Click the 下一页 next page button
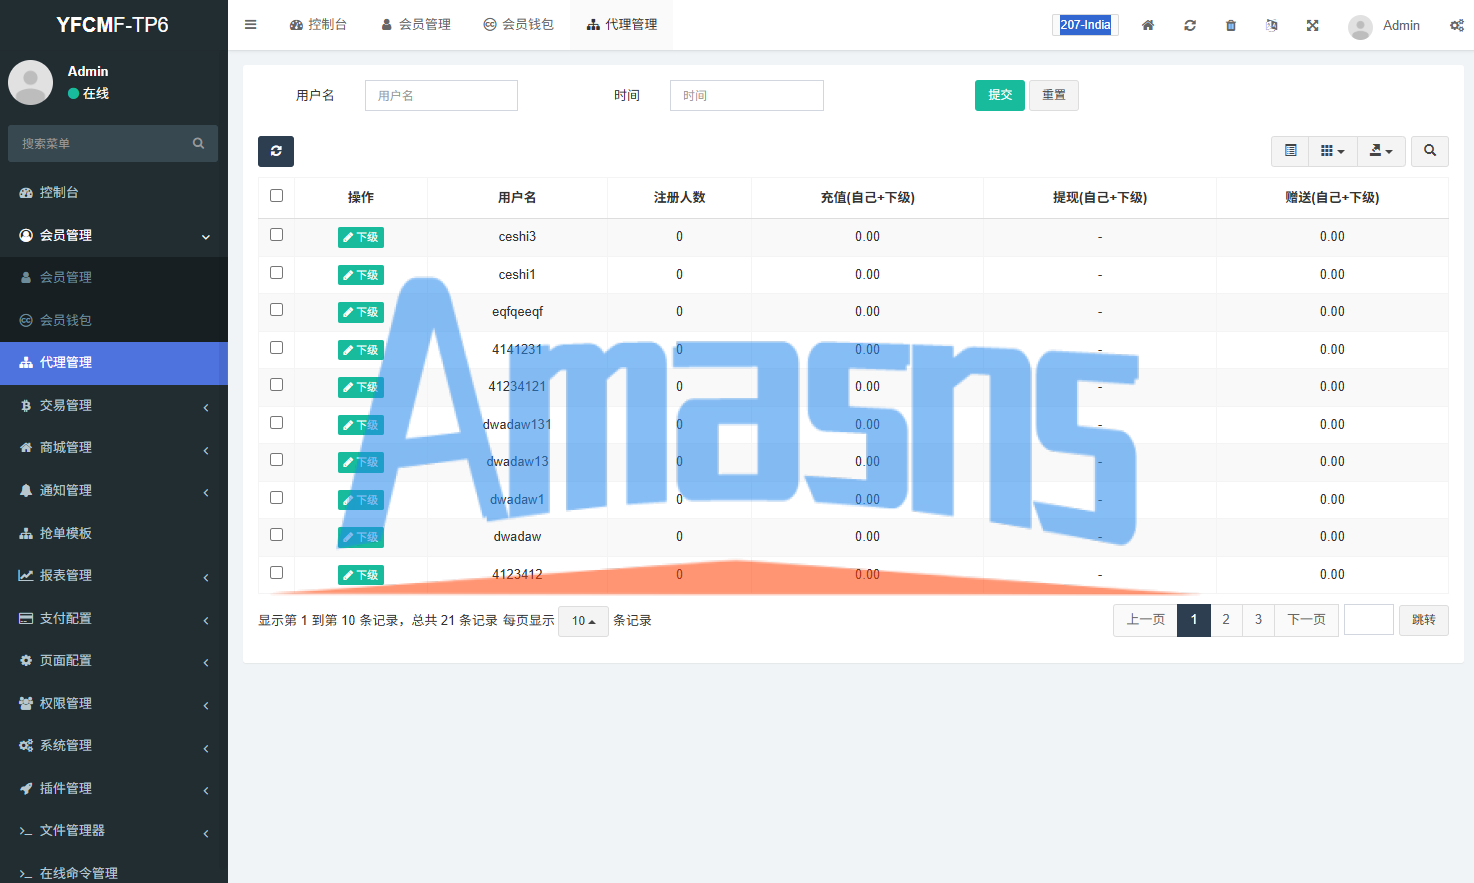1474x883 pixels. pyautogui.click(x=1306, y=620)
